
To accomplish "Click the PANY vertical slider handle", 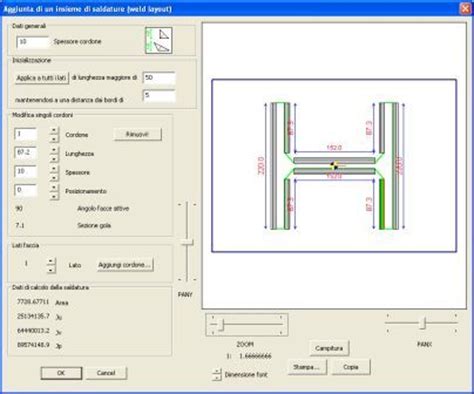I will [187, 242].
